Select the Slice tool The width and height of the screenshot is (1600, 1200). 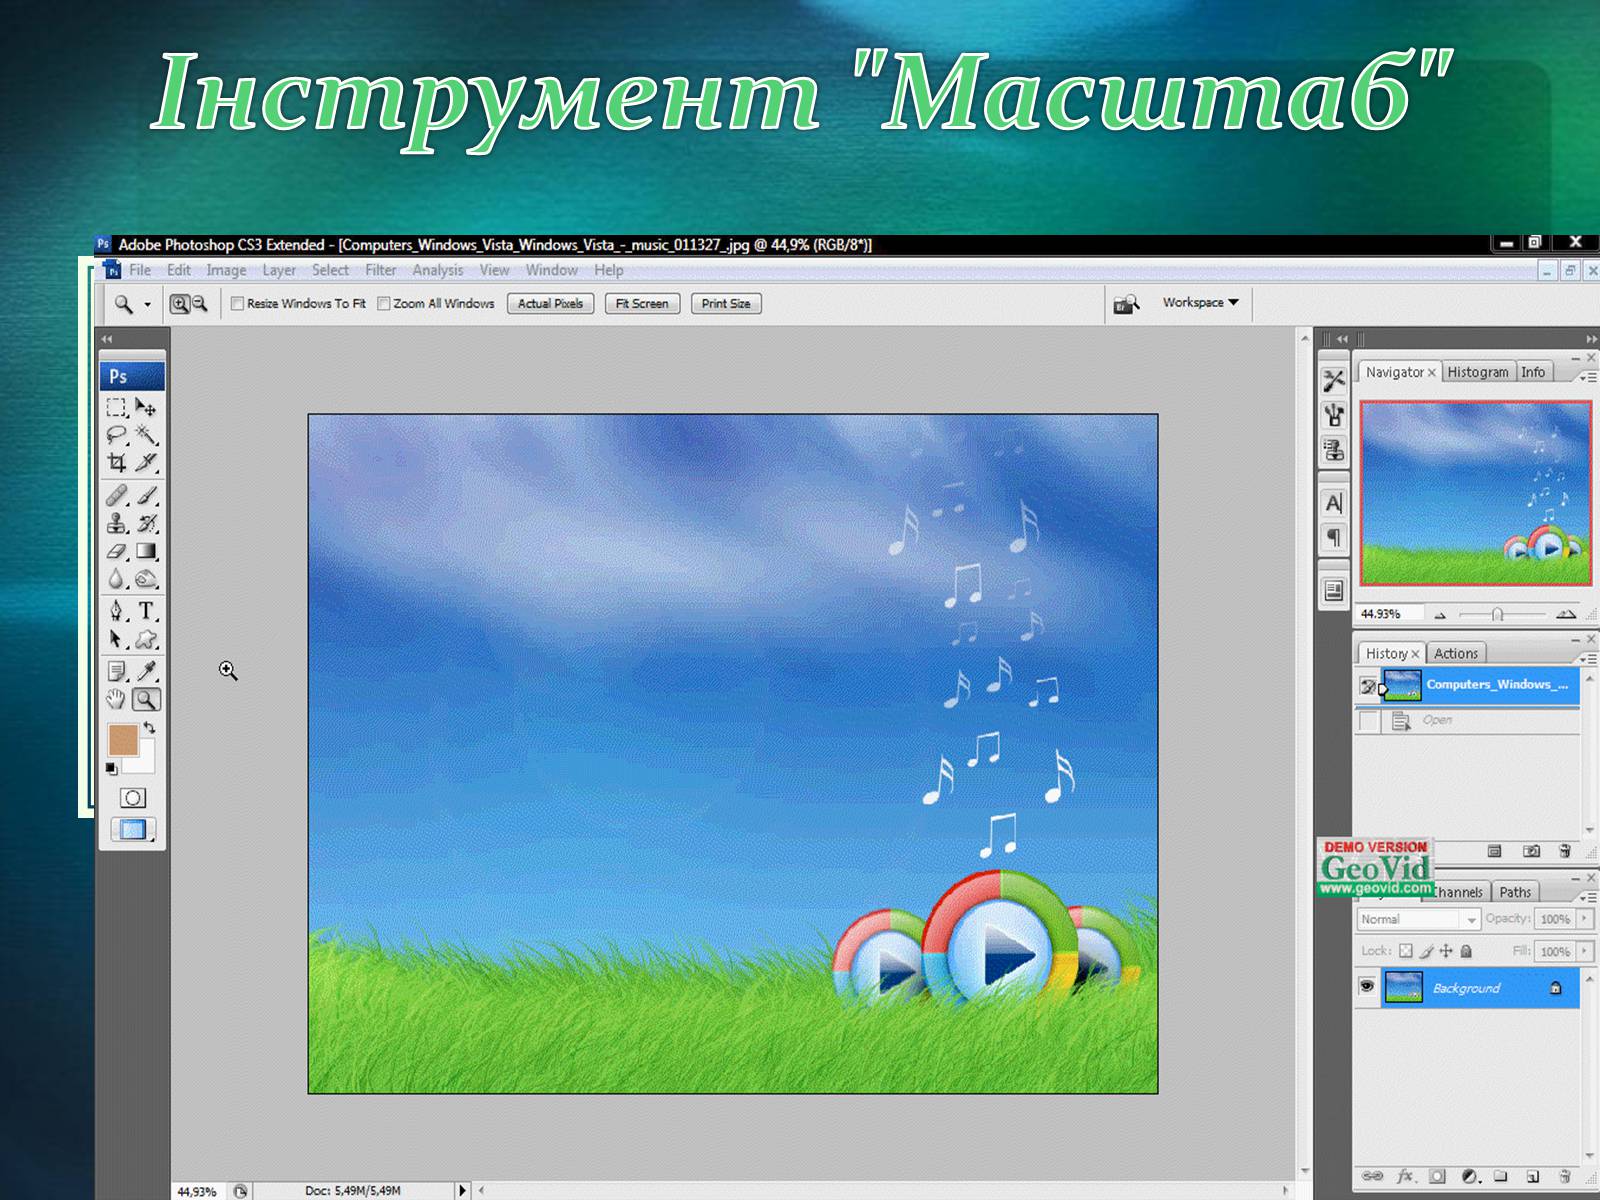(146, 462)
